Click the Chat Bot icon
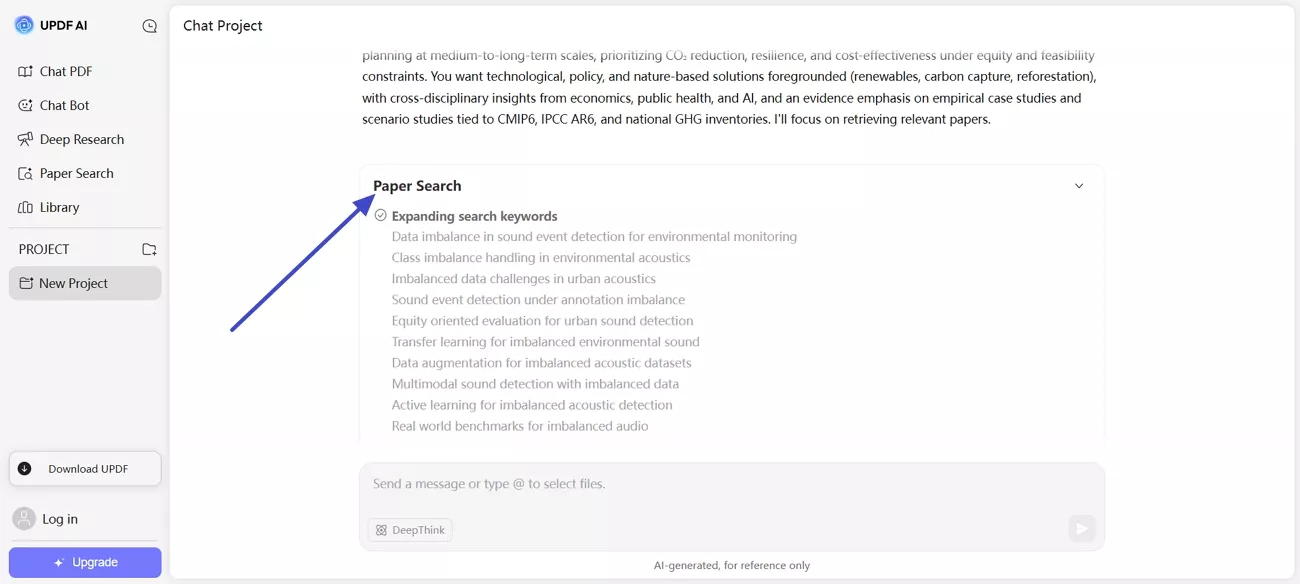Image resolution: width=1300 pixels, height=584 pixels. pyautogui.click(x=26, y=105)
